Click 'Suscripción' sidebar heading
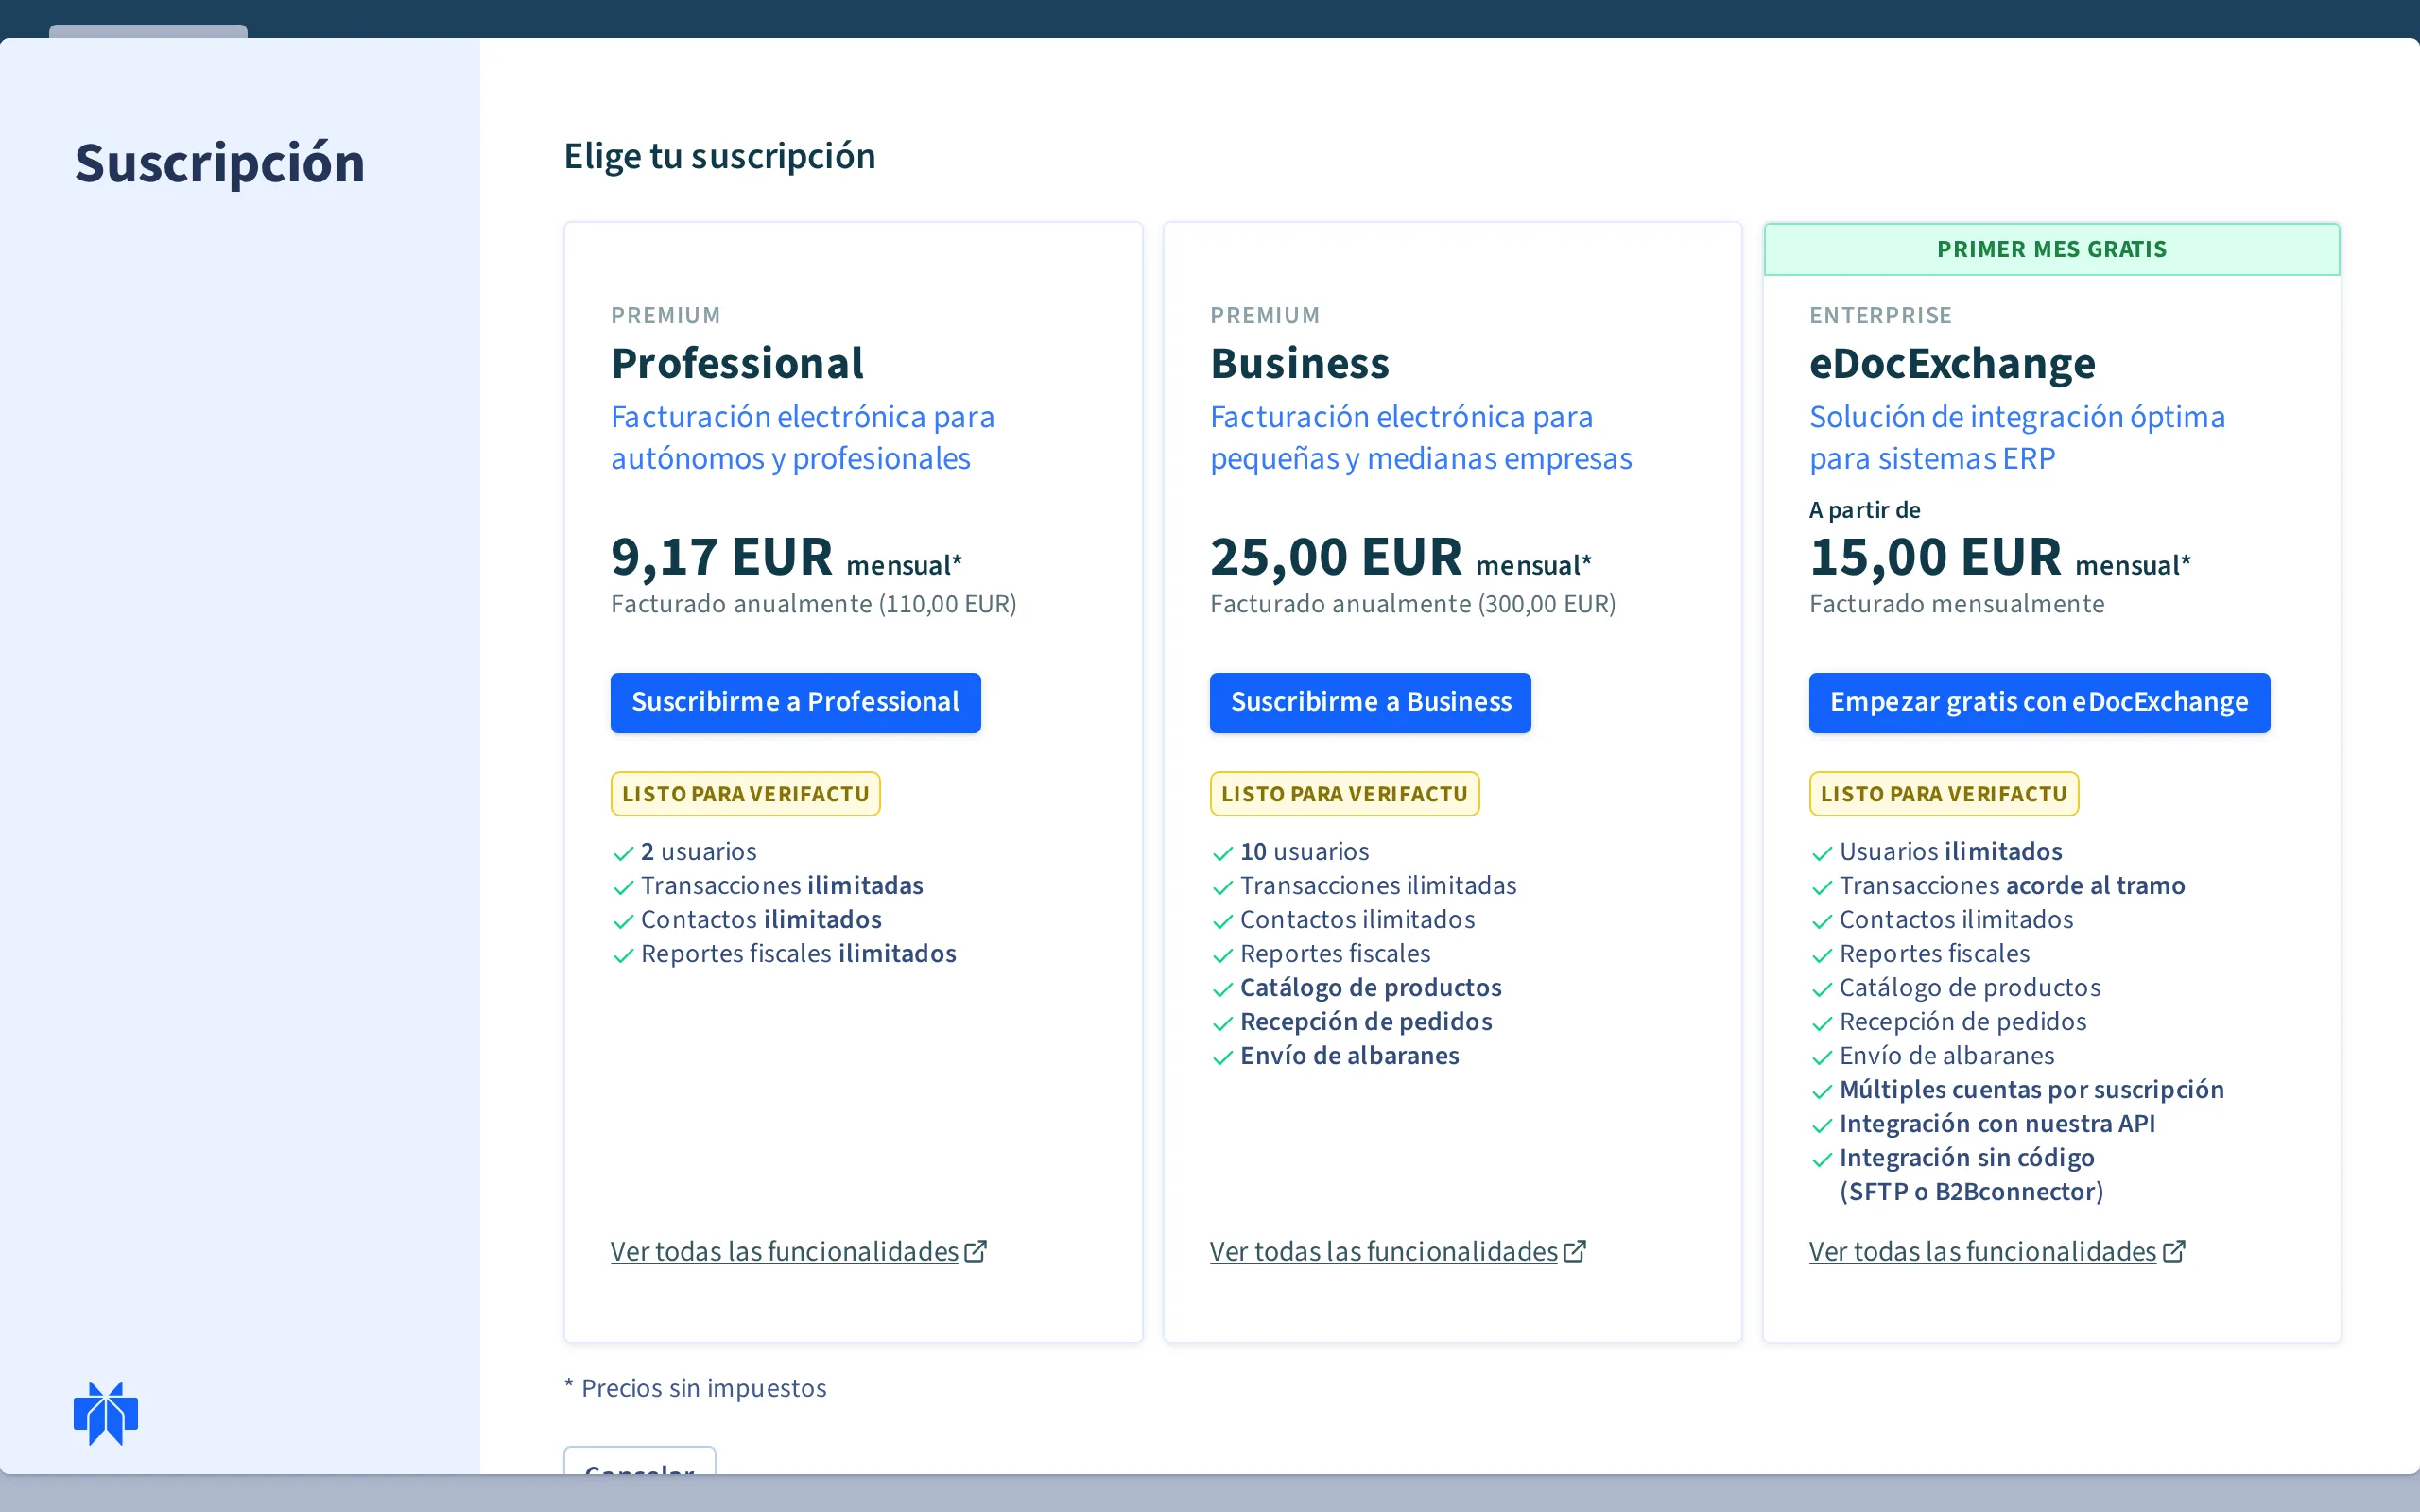This screenshot has width=2420, height=1512. [220, 163]
